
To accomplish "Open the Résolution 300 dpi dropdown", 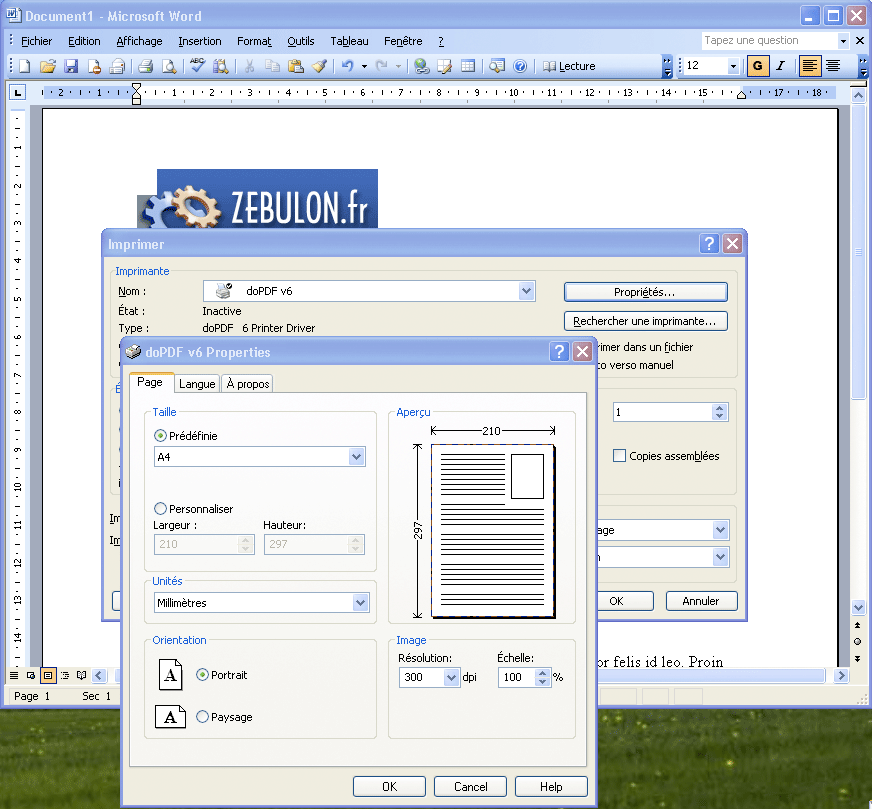I will click(452, 677).
